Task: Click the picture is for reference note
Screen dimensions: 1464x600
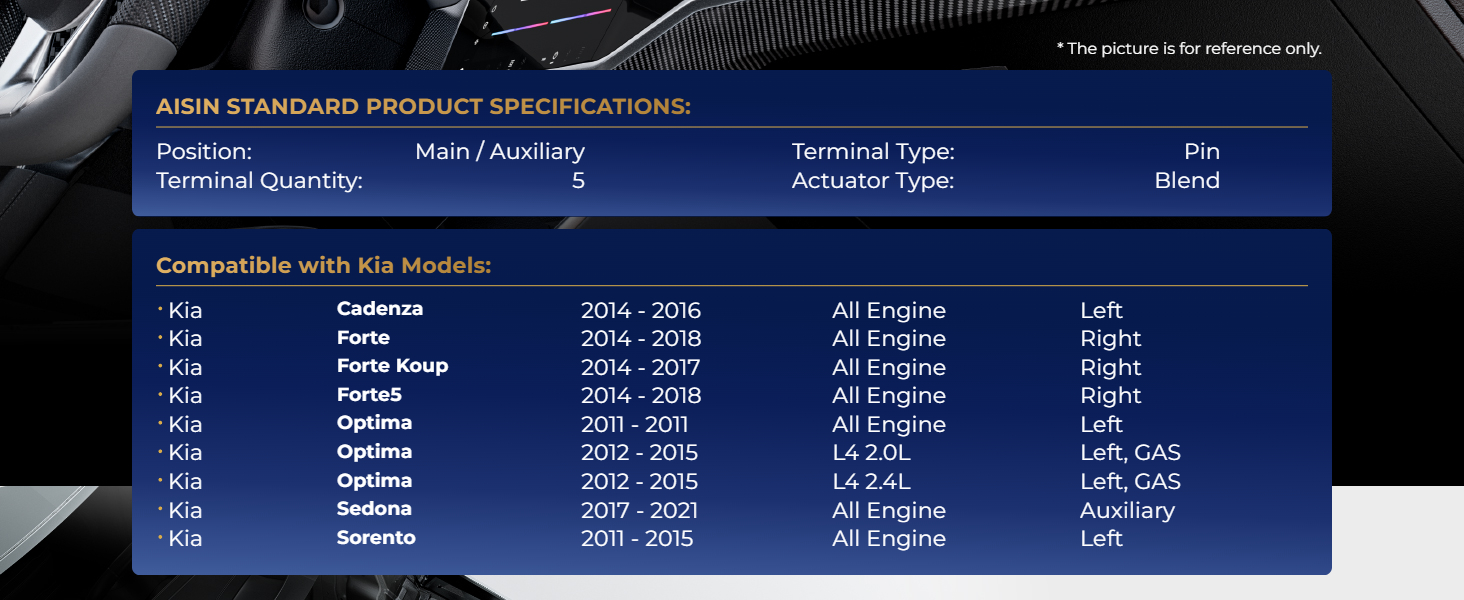Action: (1189, 49)
